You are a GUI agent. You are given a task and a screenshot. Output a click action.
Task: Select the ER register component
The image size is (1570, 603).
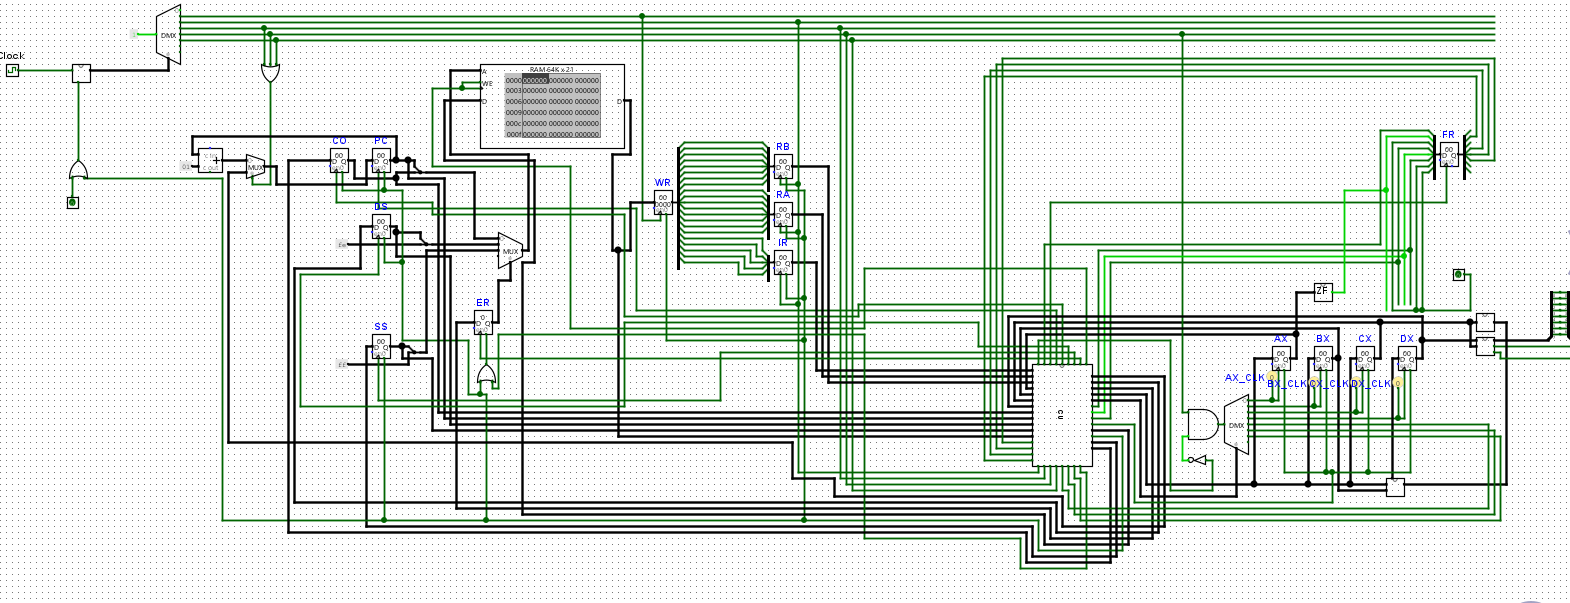483,323
